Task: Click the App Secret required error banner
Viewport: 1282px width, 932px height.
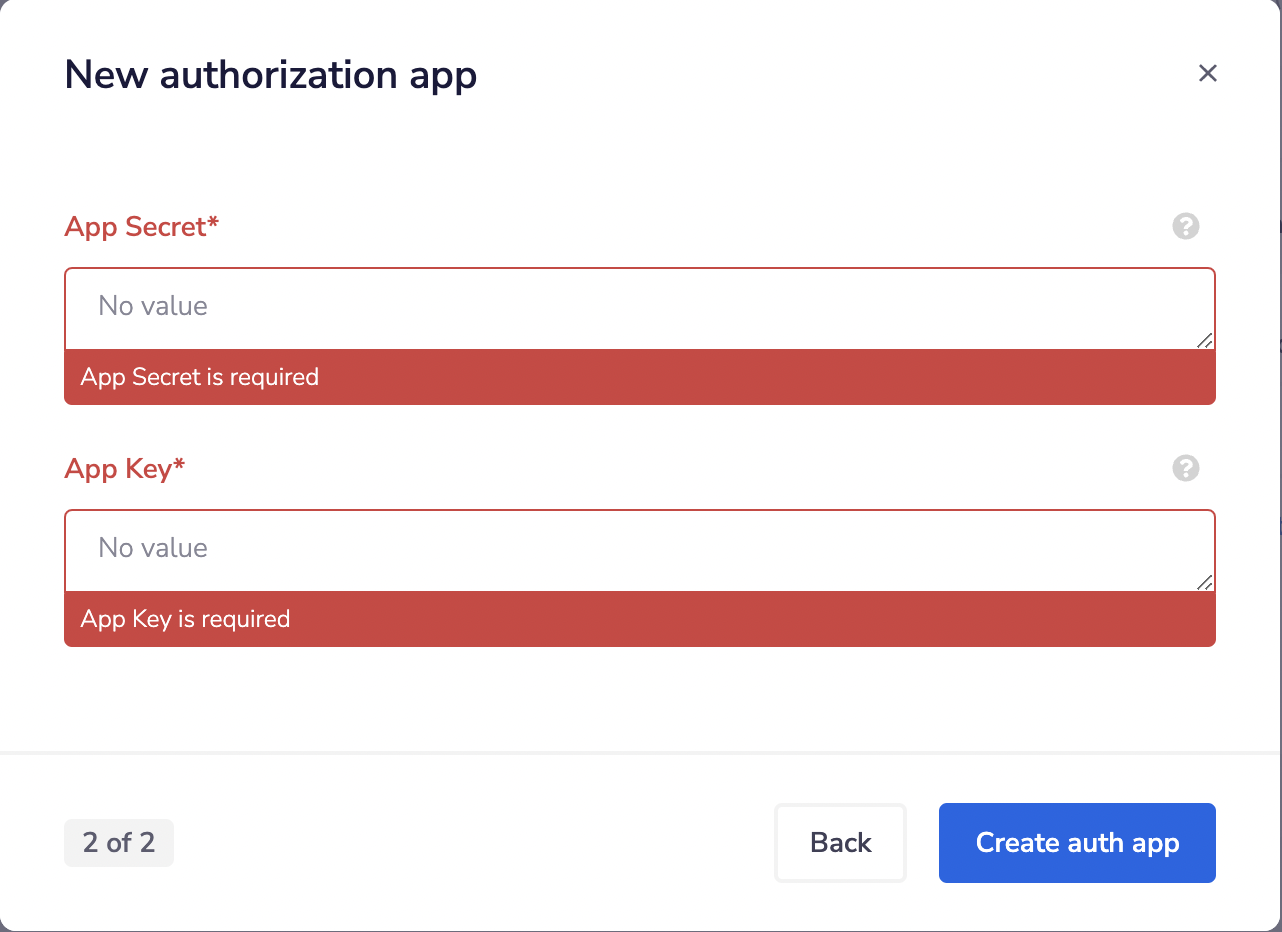Action: click(639, 377)
